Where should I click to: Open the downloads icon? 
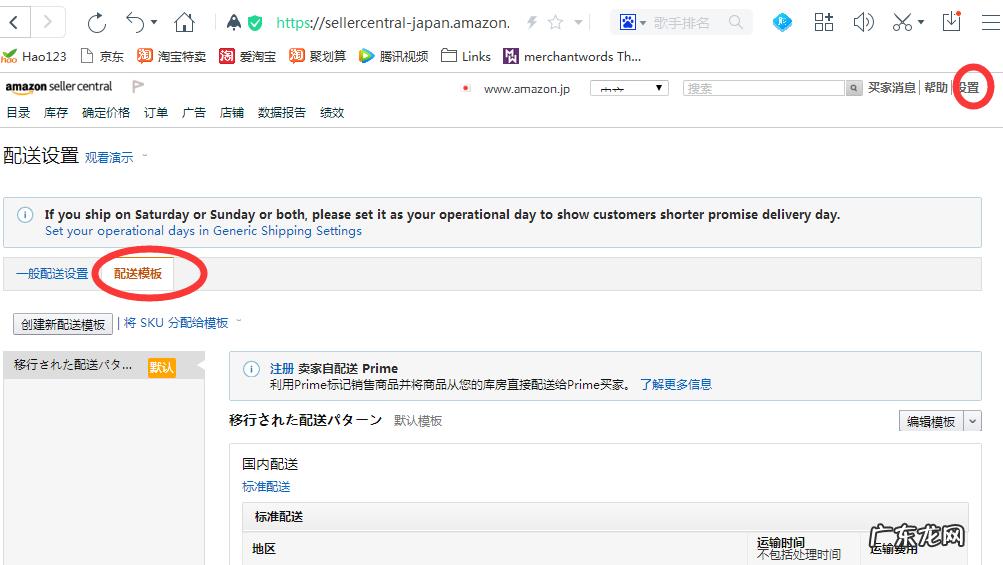952,22
